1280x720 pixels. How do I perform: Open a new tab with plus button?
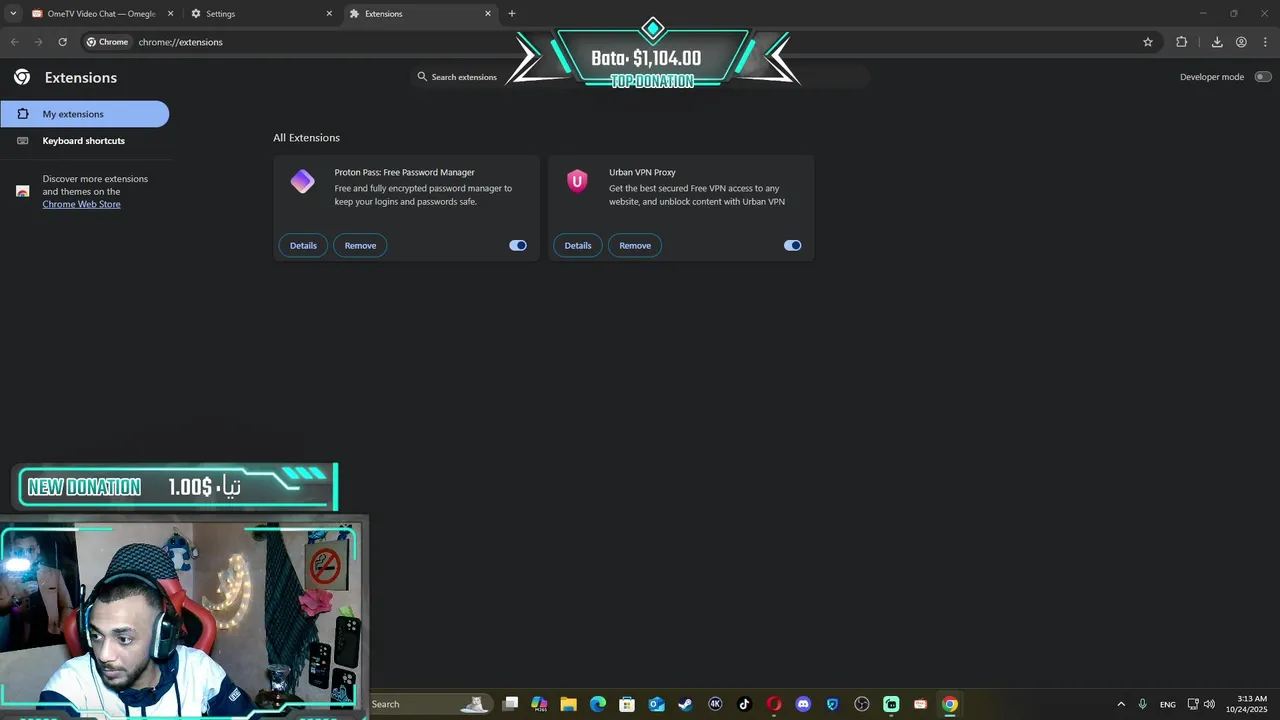512,14
